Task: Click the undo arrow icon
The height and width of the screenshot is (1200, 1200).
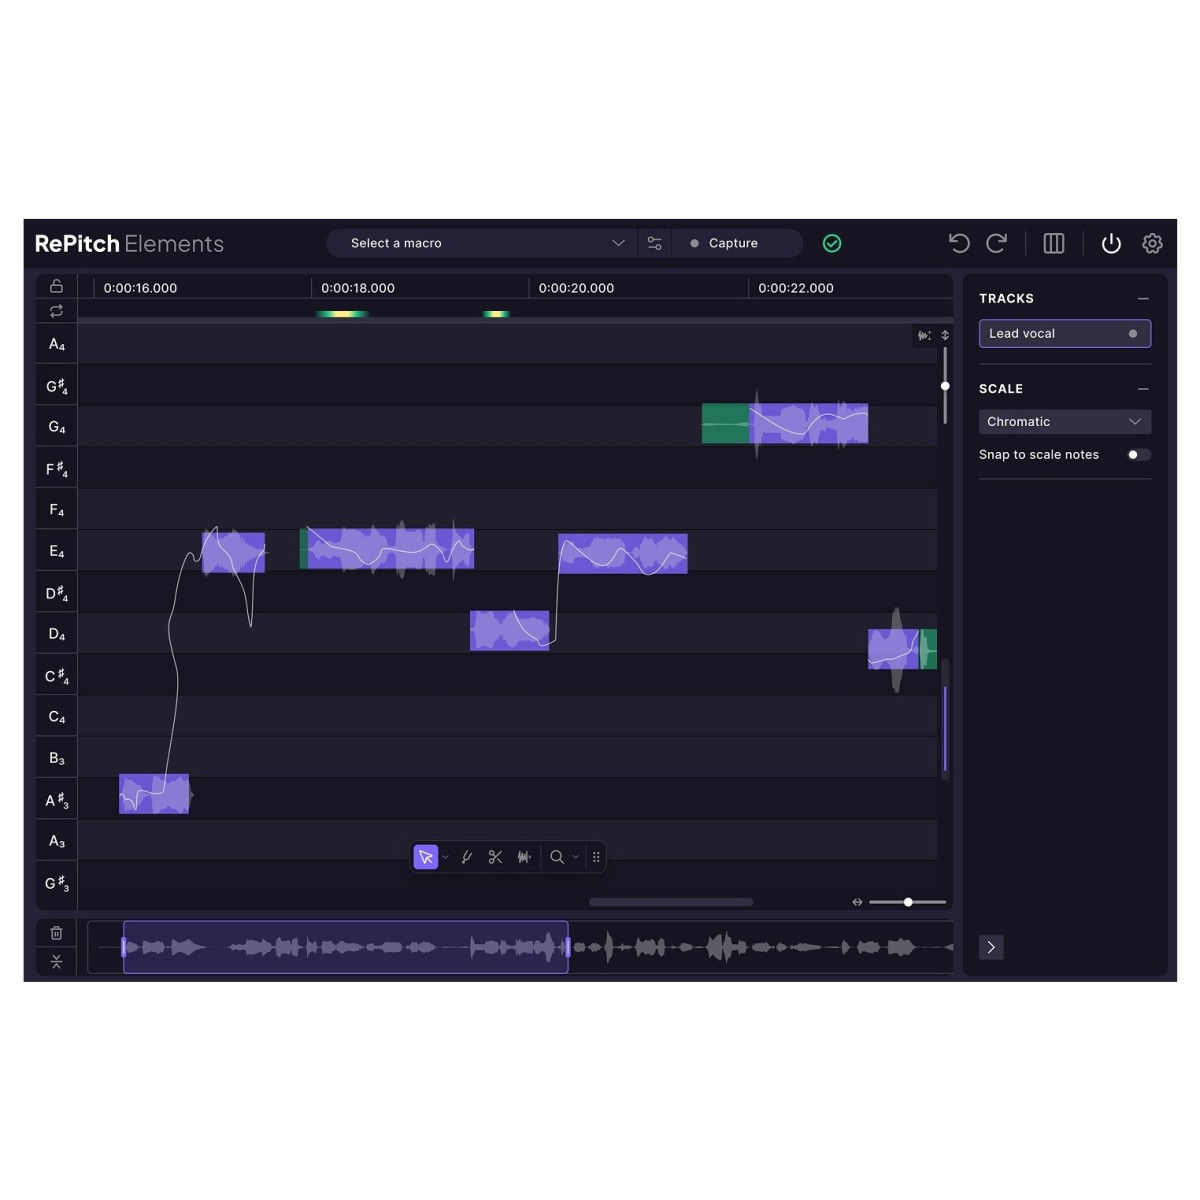Action: [x=958, y=243]
